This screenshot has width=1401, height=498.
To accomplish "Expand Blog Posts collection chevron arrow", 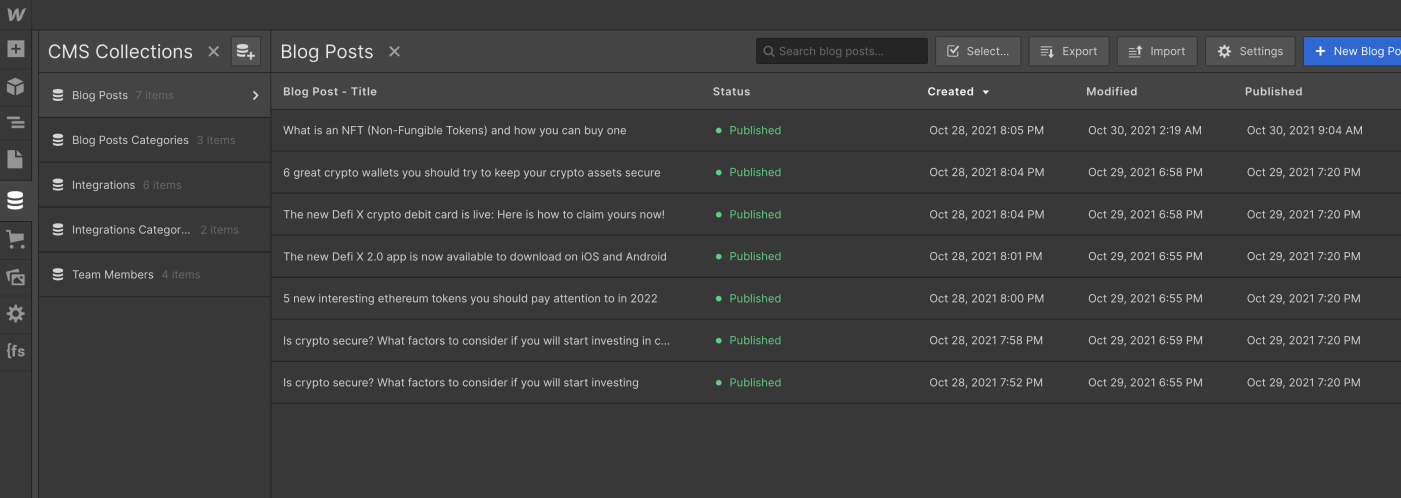I will [x=255, y=96].
